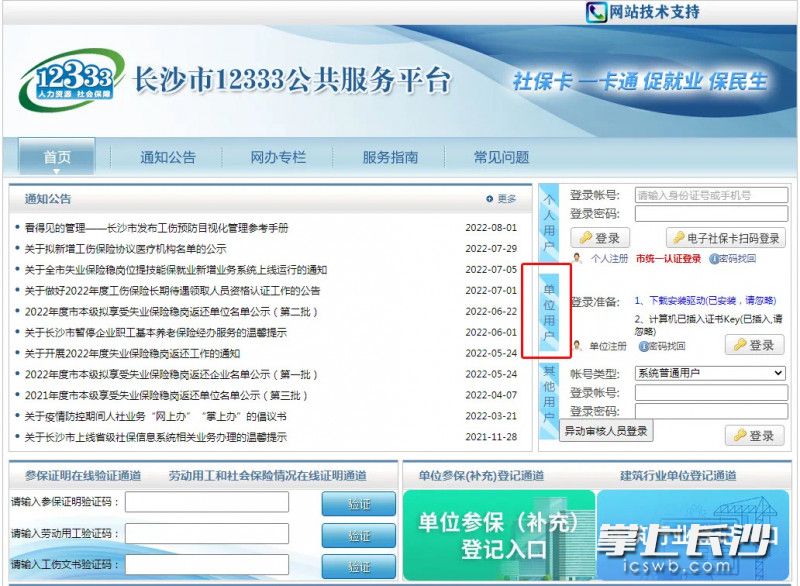
Task: Click the 市统一认证登录 link
Action: pyautogui.click(x=668, y=258)
